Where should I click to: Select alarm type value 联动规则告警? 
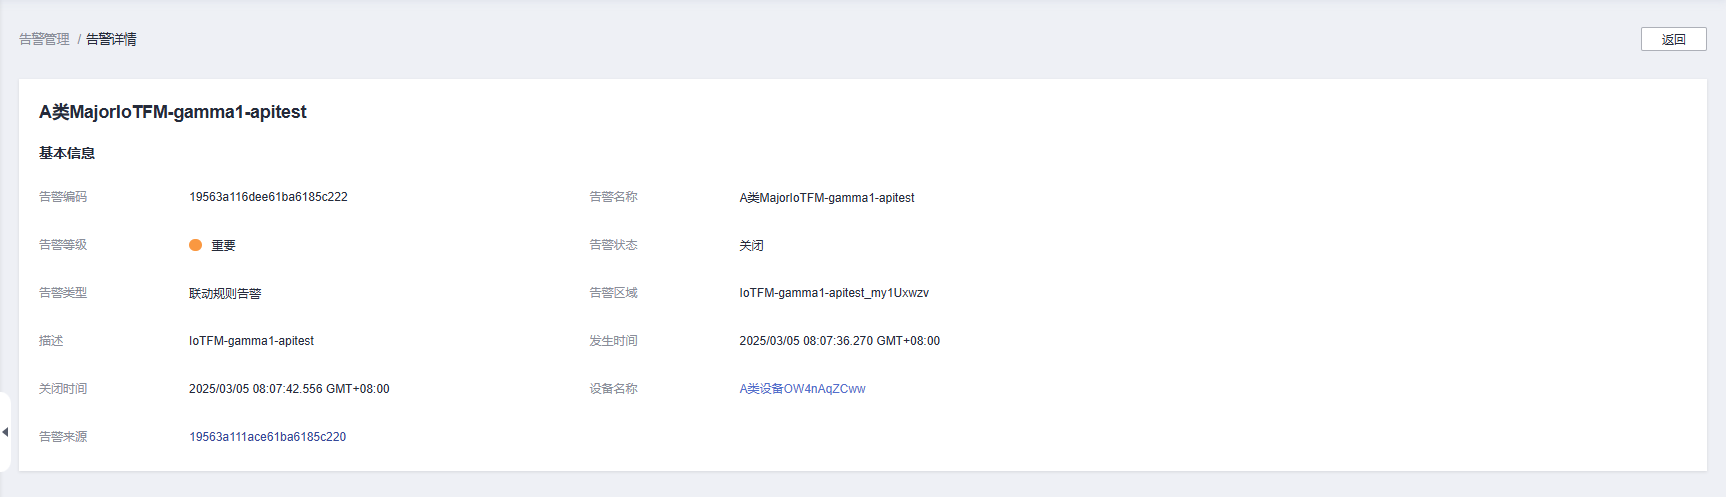click(225, 293)
